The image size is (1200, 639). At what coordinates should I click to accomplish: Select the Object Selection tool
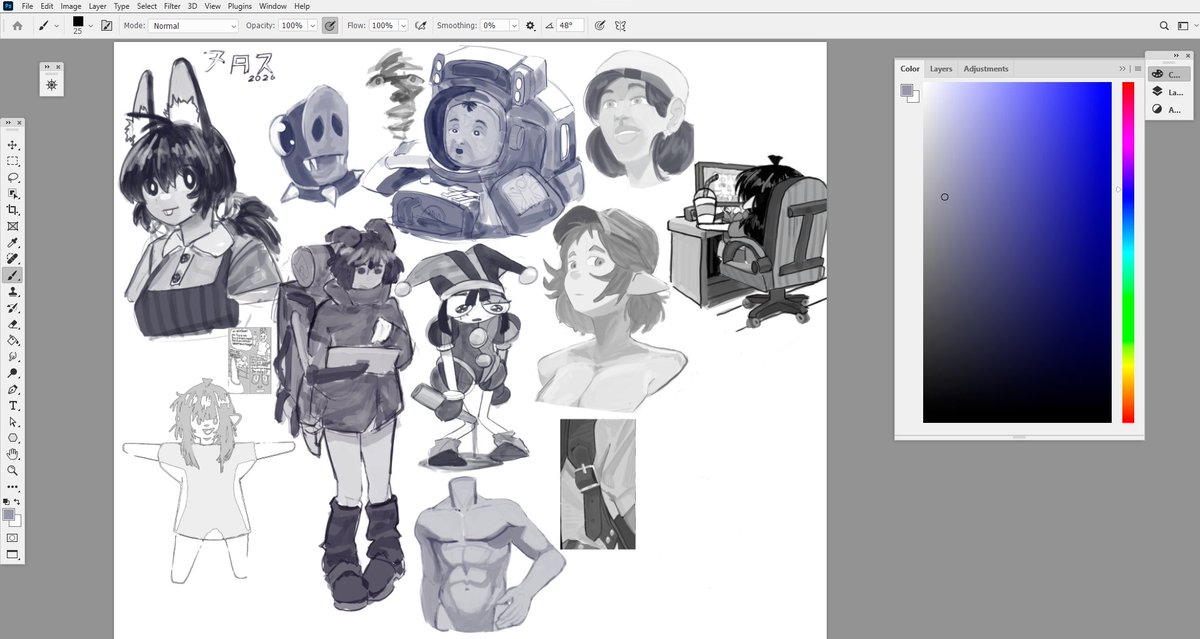click(x=13, y=194)
